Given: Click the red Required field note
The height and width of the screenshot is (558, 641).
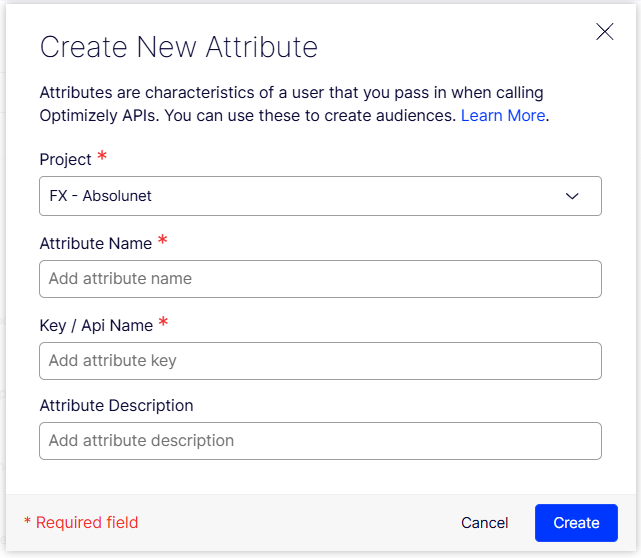Looking at the screenshot, I should pyautogui.click(x=81, y=522).
